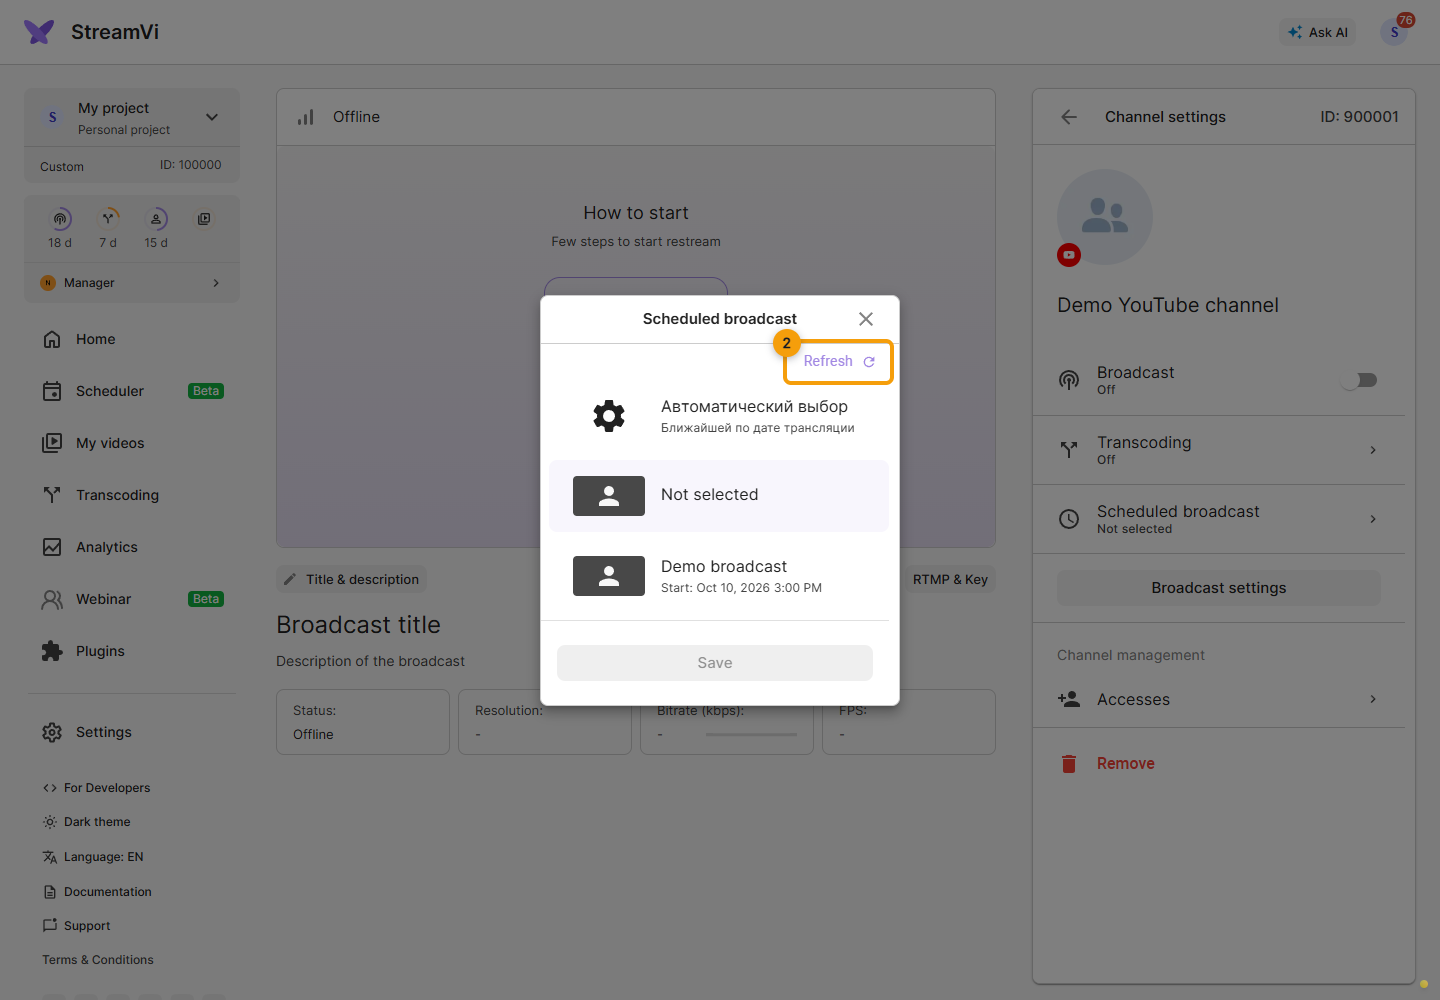Screen dimensions: 1440x1000
Task: Toggle the Broadcast switch on
Action: pyautogui.click(x=1360, y=380)
